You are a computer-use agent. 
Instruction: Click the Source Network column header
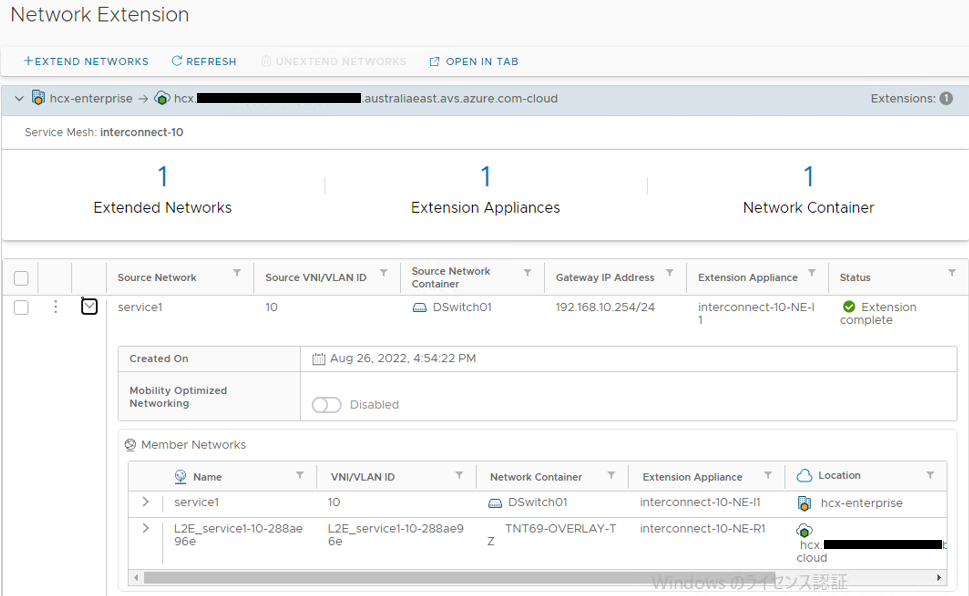(157, 278)
